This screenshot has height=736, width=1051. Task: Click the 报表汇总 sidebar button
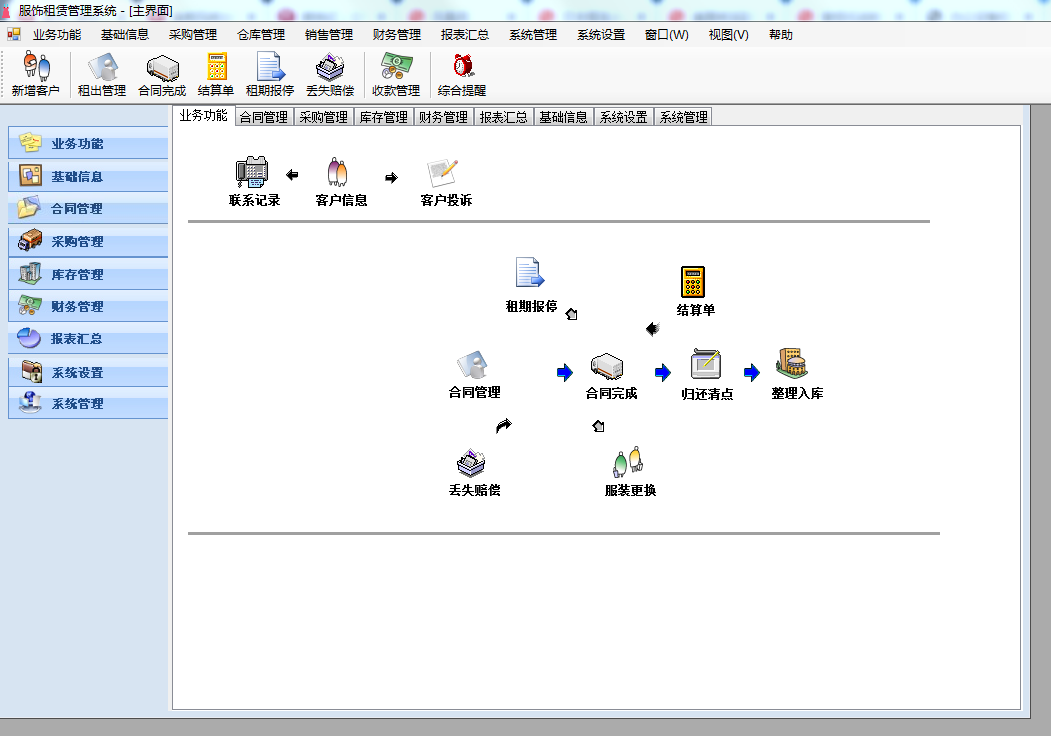click(88, 339)
